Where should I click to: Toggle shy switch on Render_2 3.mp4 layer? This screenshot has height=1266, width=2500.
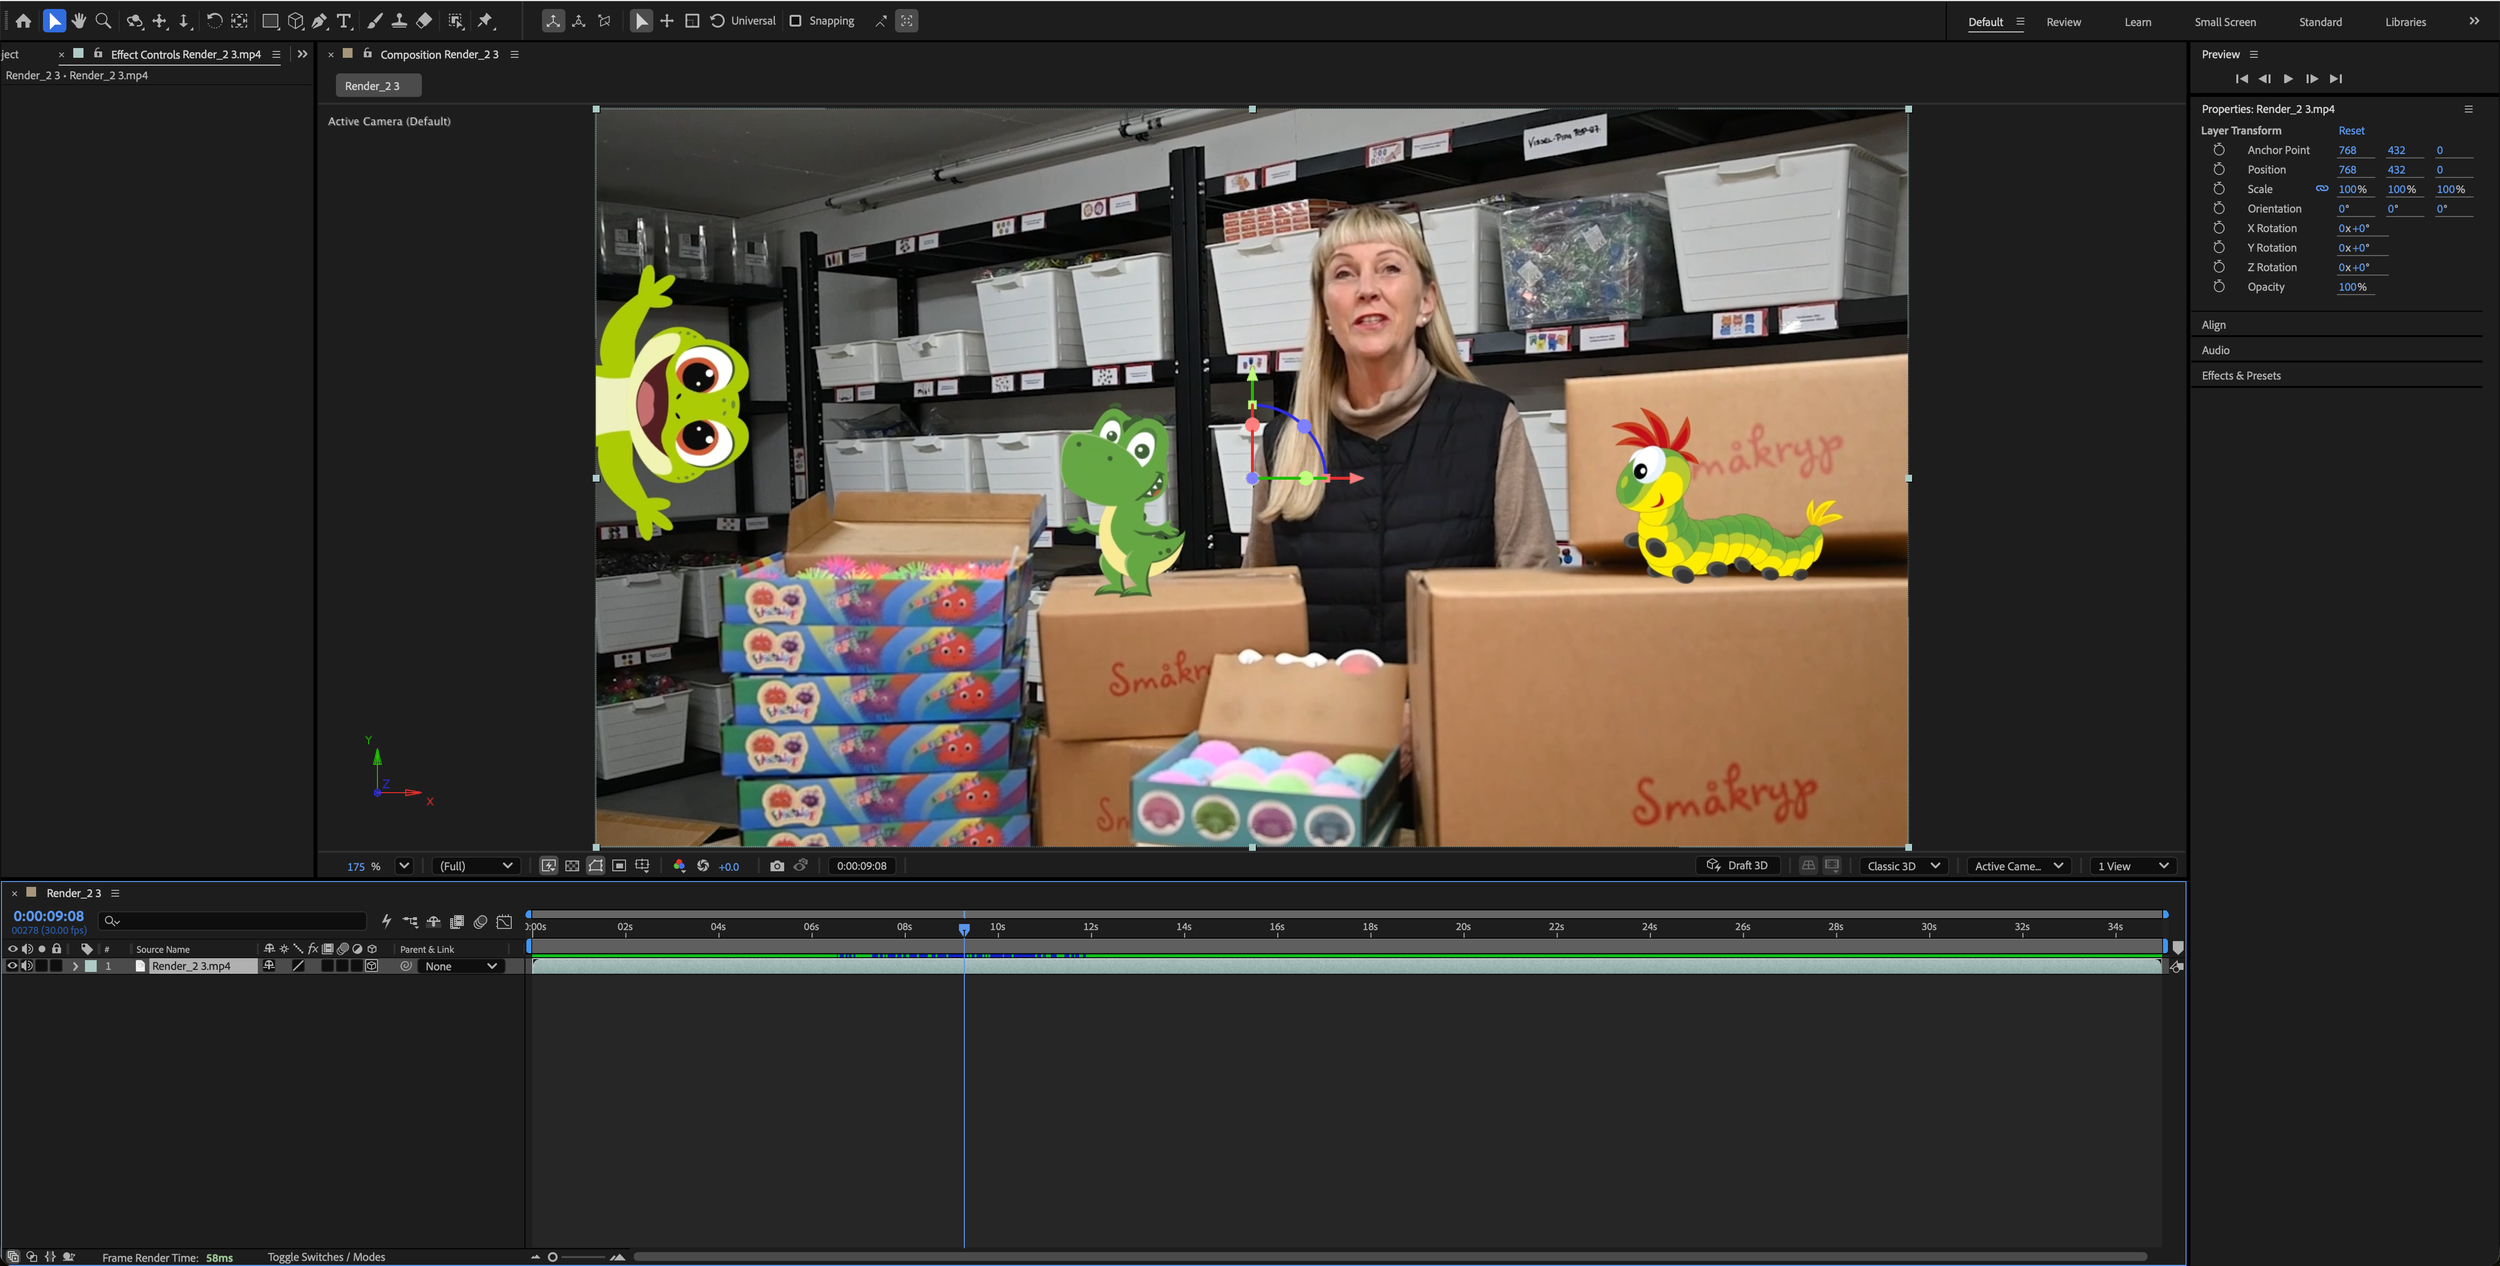click(269, 966)
